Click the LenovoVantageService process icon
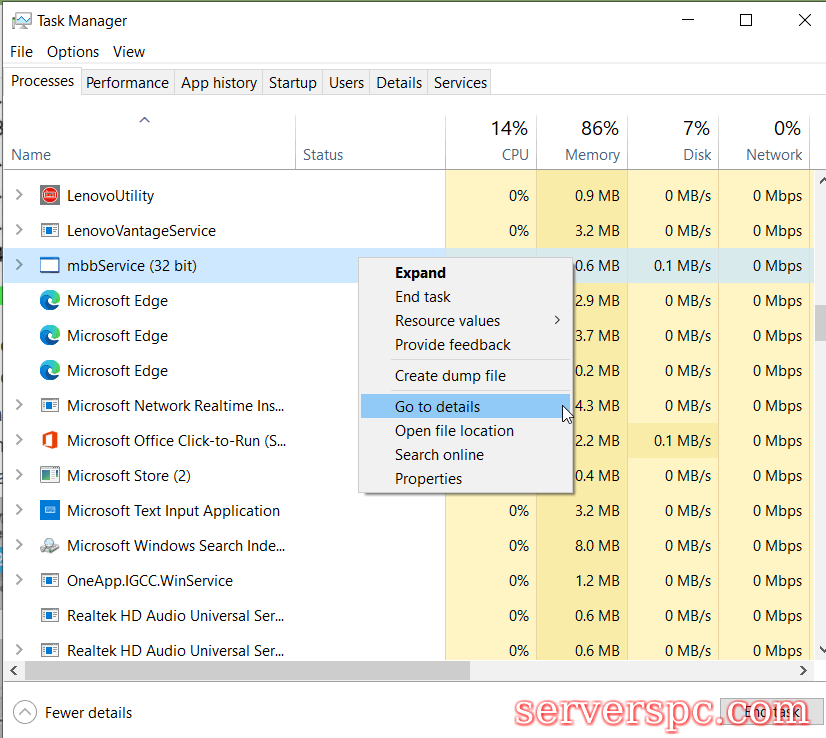 [50, 231]
